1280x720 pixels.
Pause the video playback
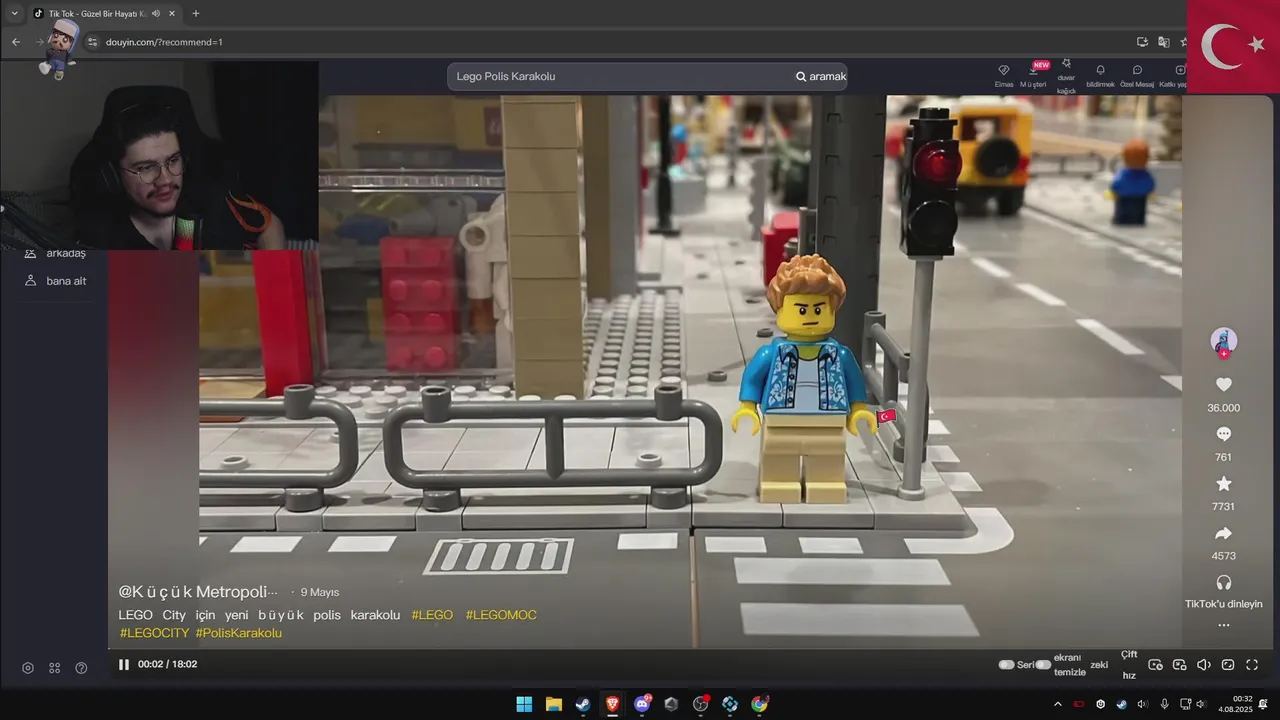pyautogui.click(x=124, y=664)
